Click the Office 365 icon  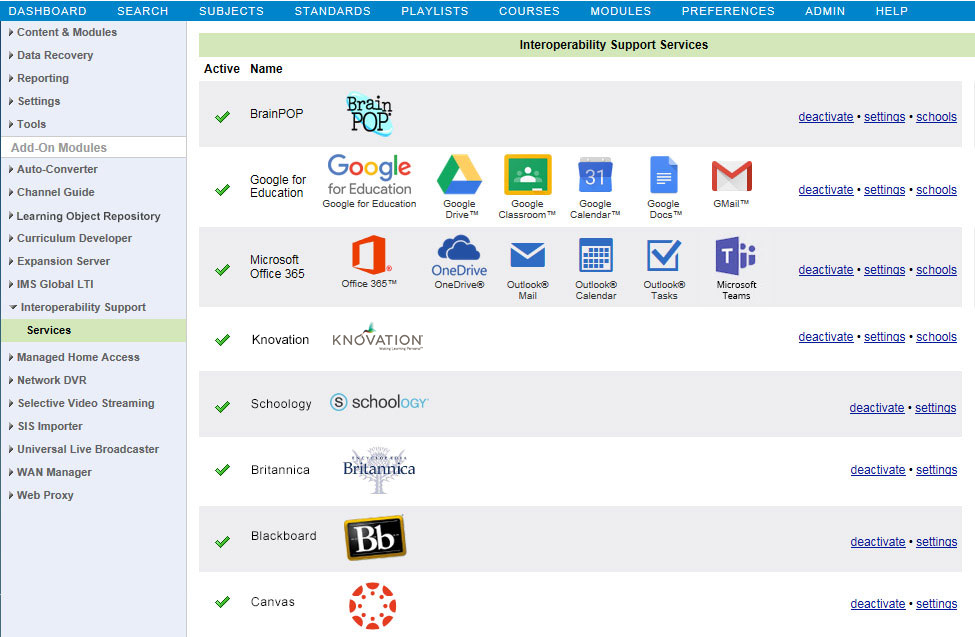click(371, 254)
